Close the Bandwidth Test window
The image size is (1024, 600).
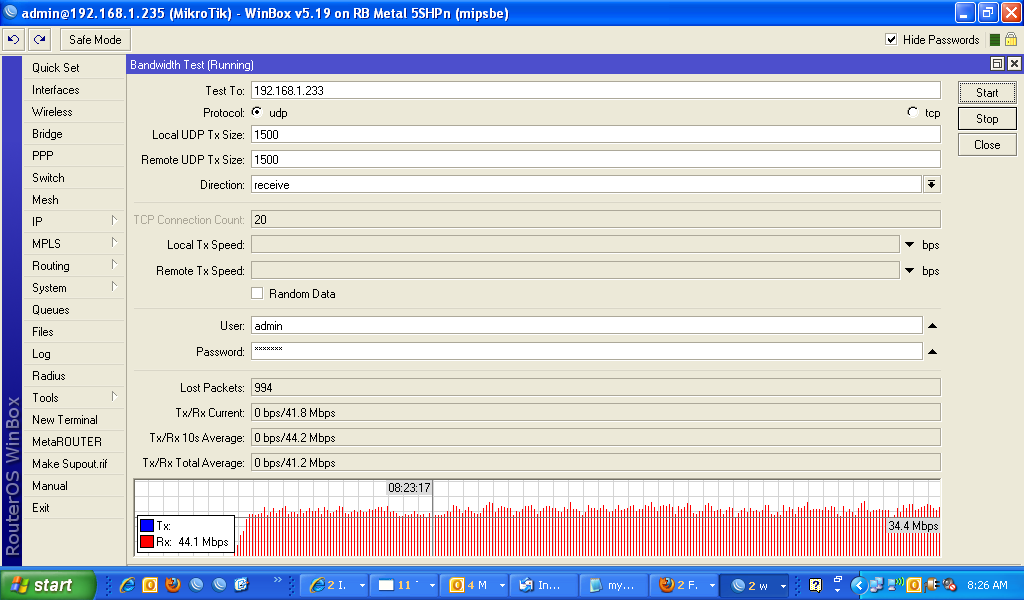pos(1014,63)
